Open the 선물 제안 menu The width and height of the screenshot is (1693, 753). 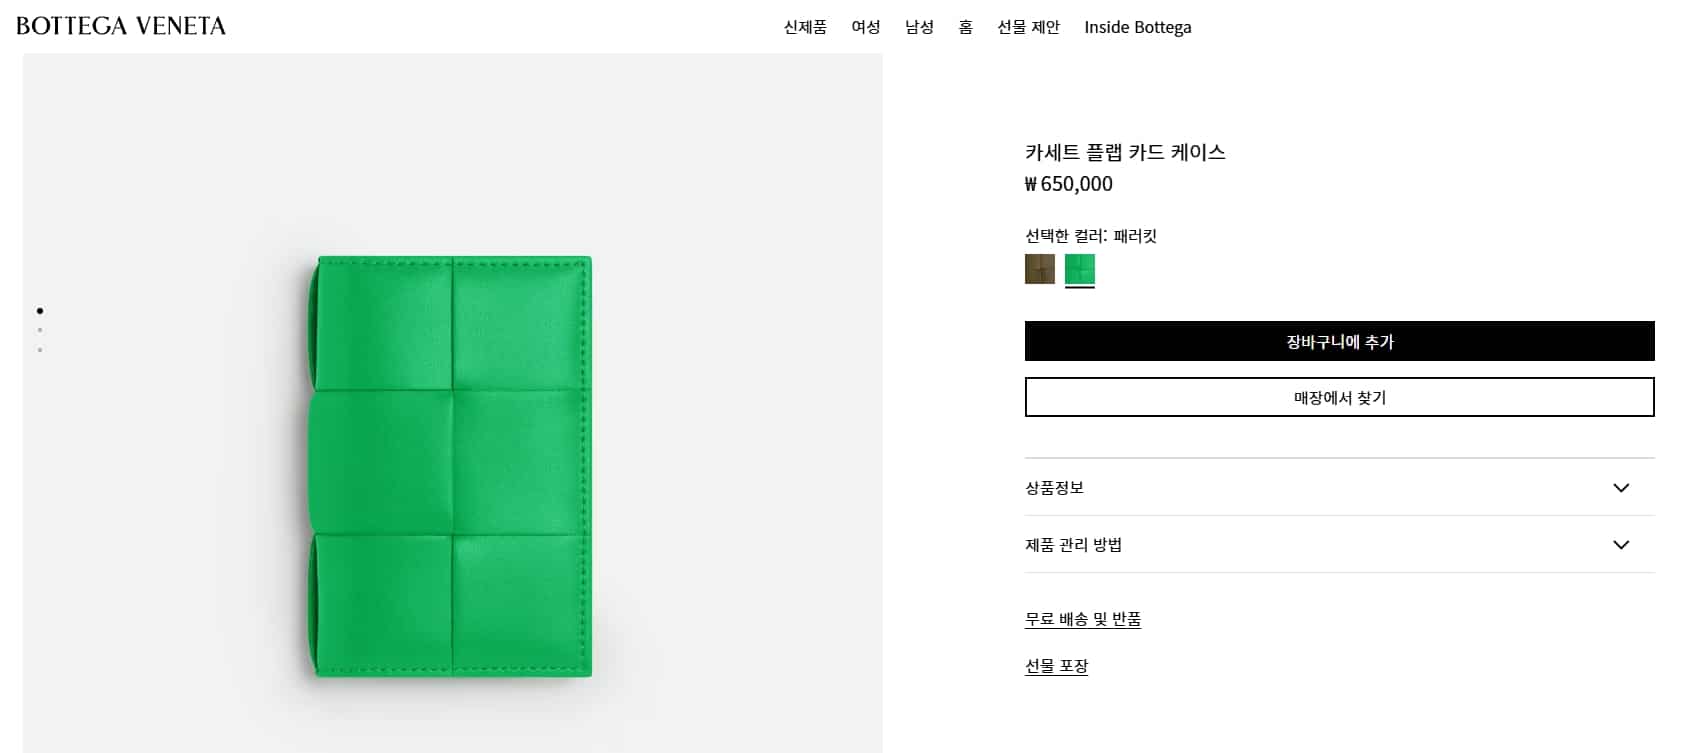pos(1028,27)
